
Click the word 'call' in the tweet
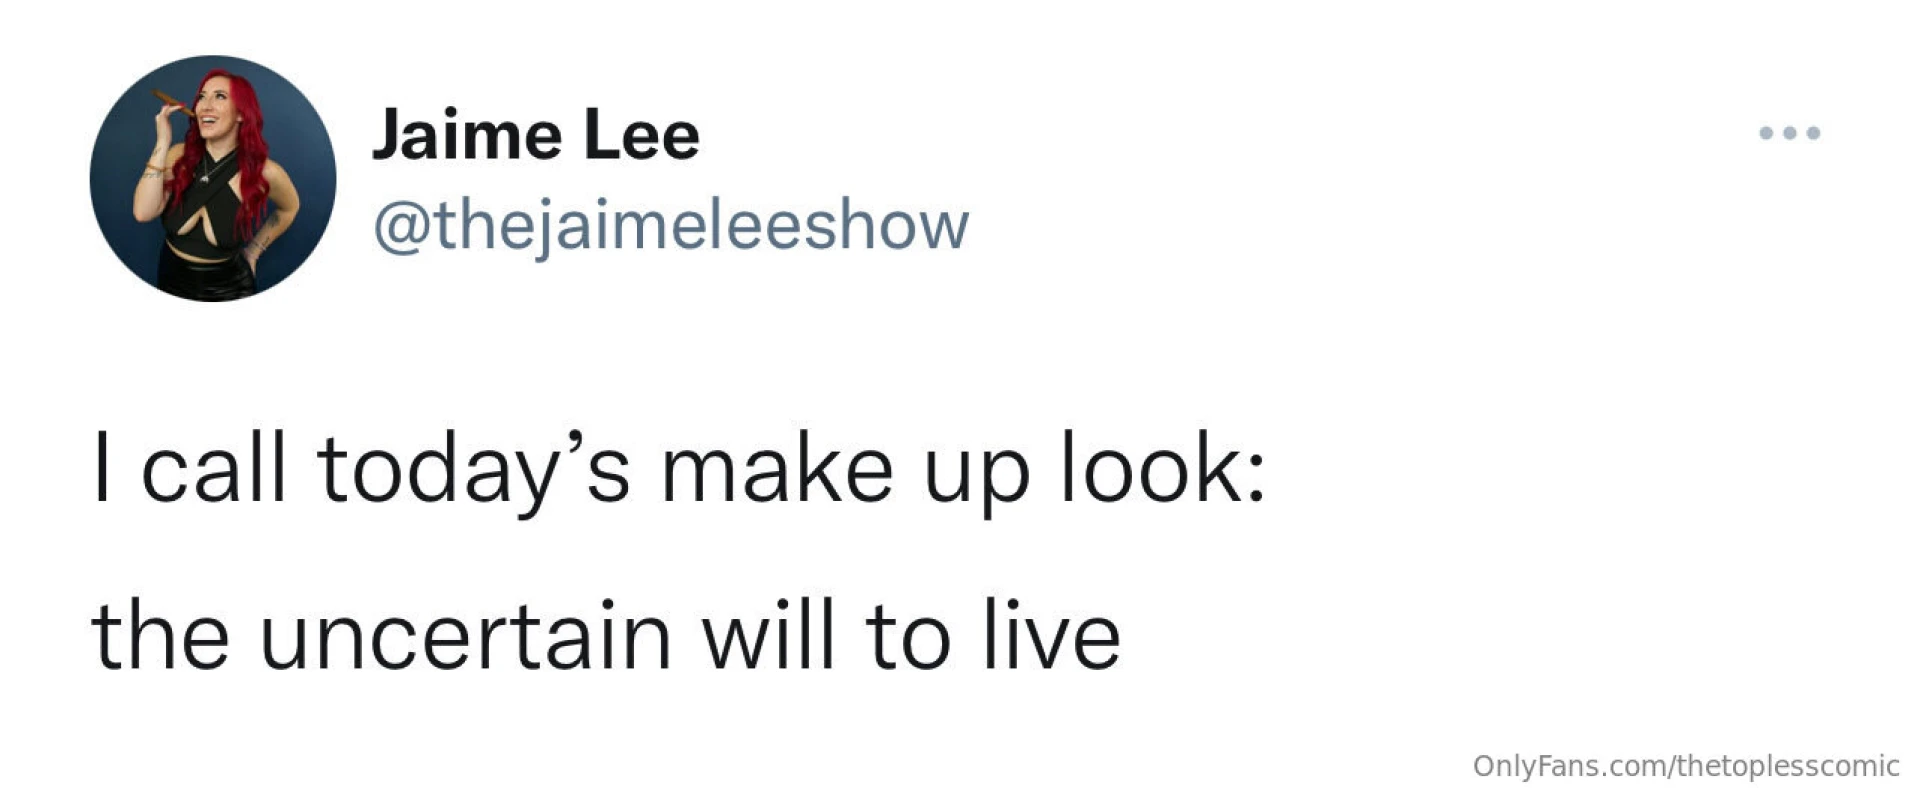click(214, 469)
